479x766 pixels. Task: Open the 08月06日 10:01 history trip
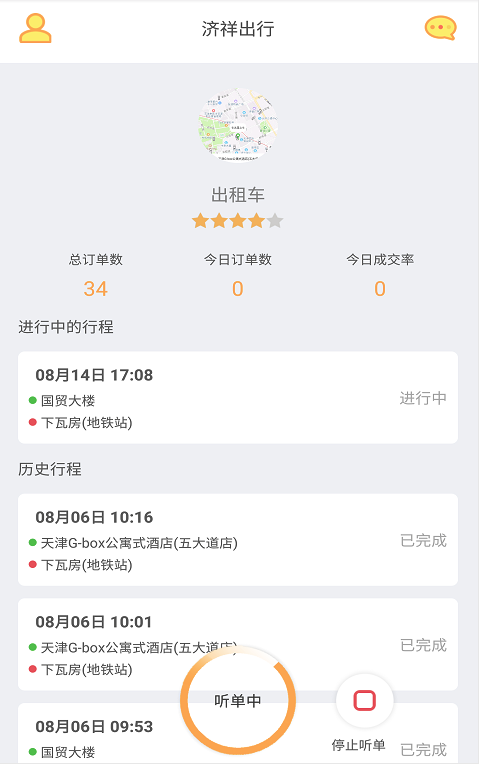pos(238,644)
